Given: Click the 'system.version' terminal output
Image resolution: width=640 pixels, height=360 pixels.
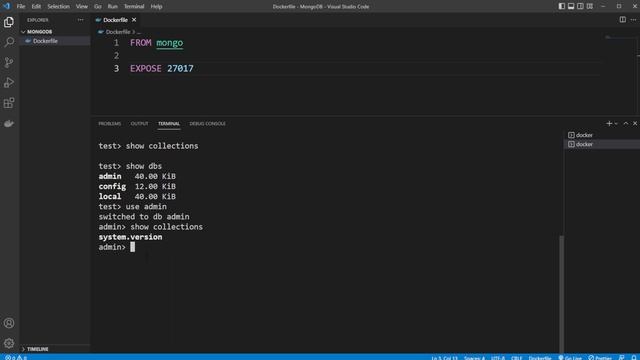Looking at the screenshot, I should coord(130,237).
